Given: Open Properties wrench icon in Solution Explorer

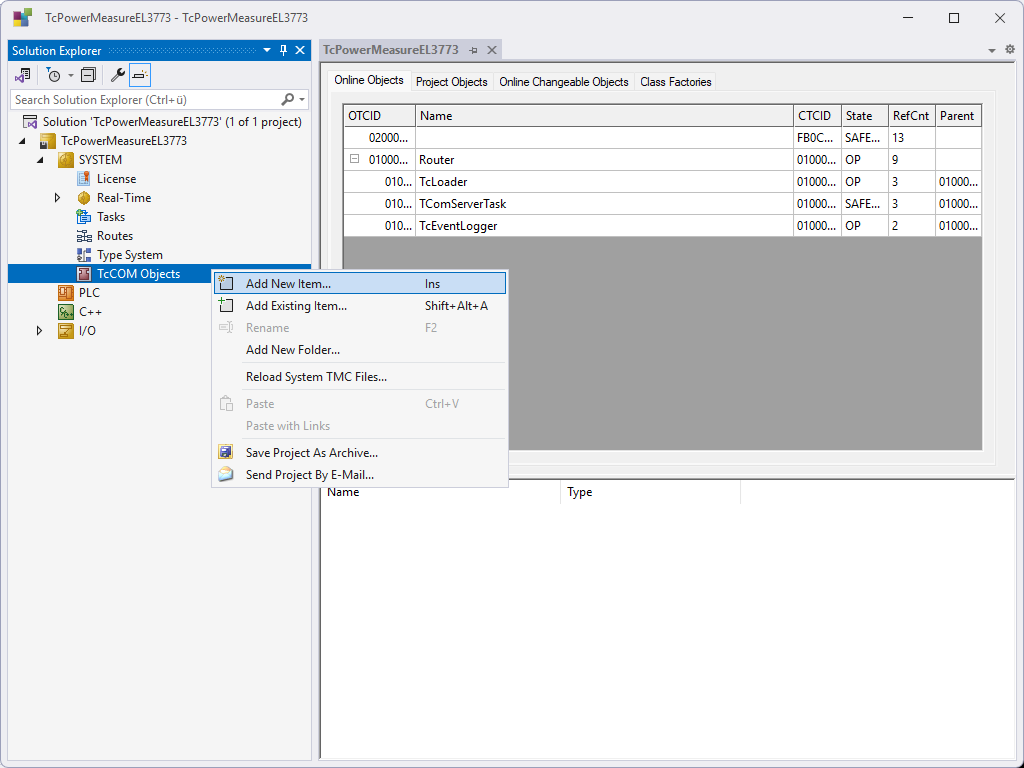Looking at the screenshot, I should (x=118, y=76).
